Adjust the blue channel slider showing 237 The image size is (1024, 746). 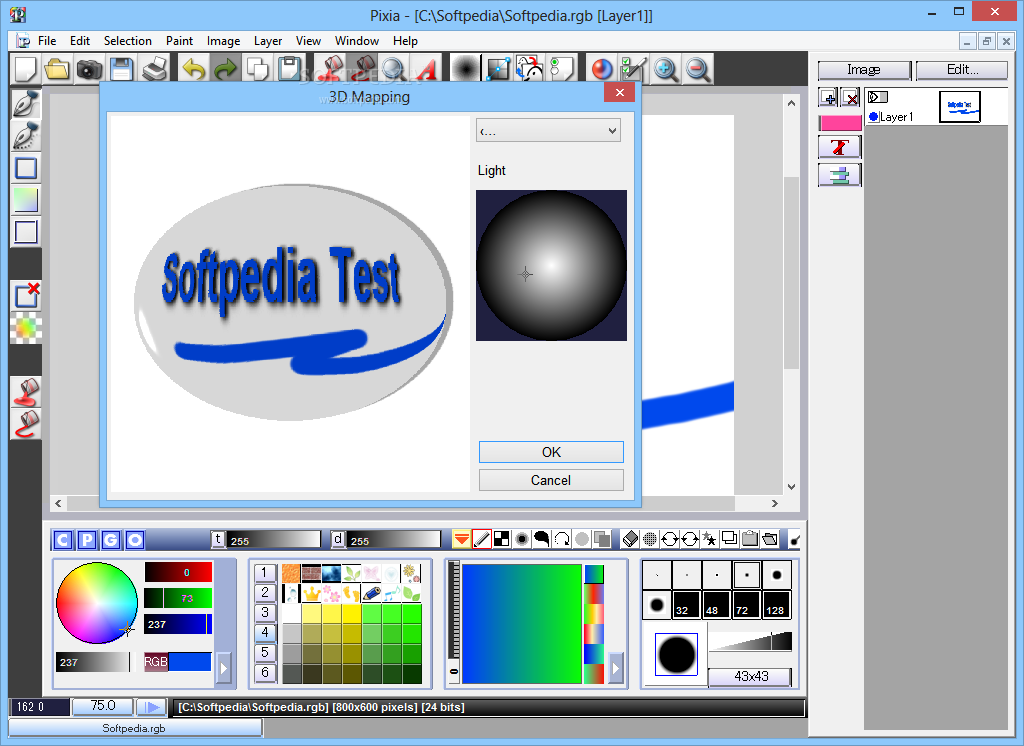178,624
